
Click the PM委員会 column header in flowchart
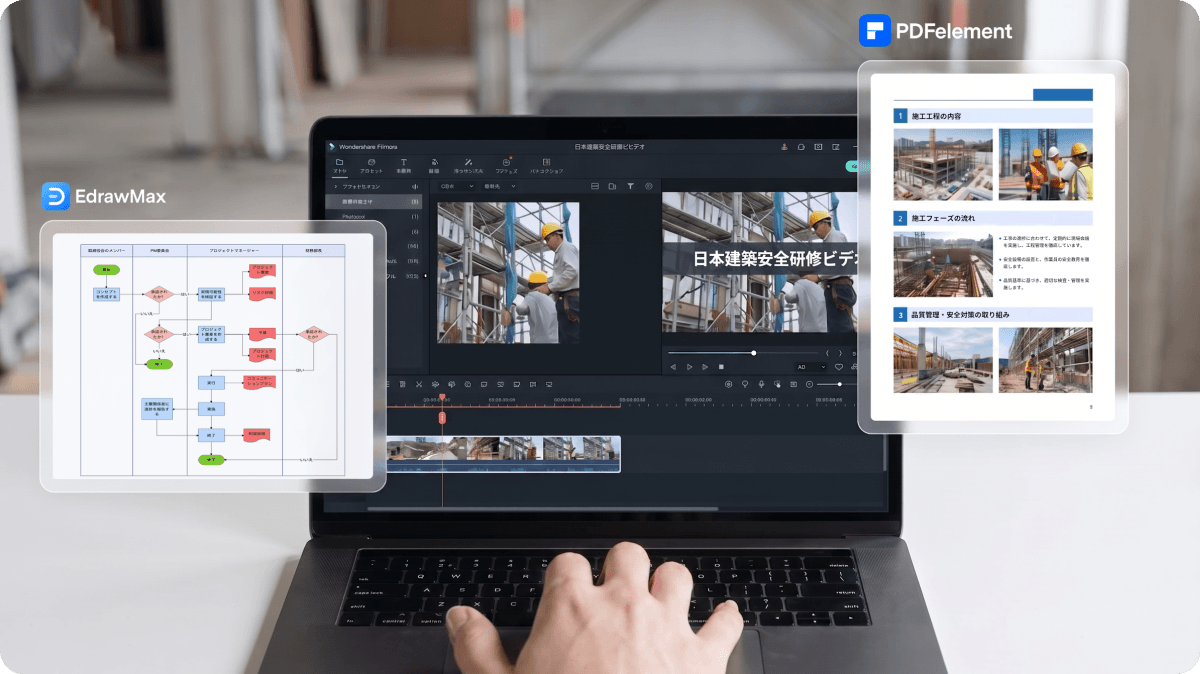(160, 250)
